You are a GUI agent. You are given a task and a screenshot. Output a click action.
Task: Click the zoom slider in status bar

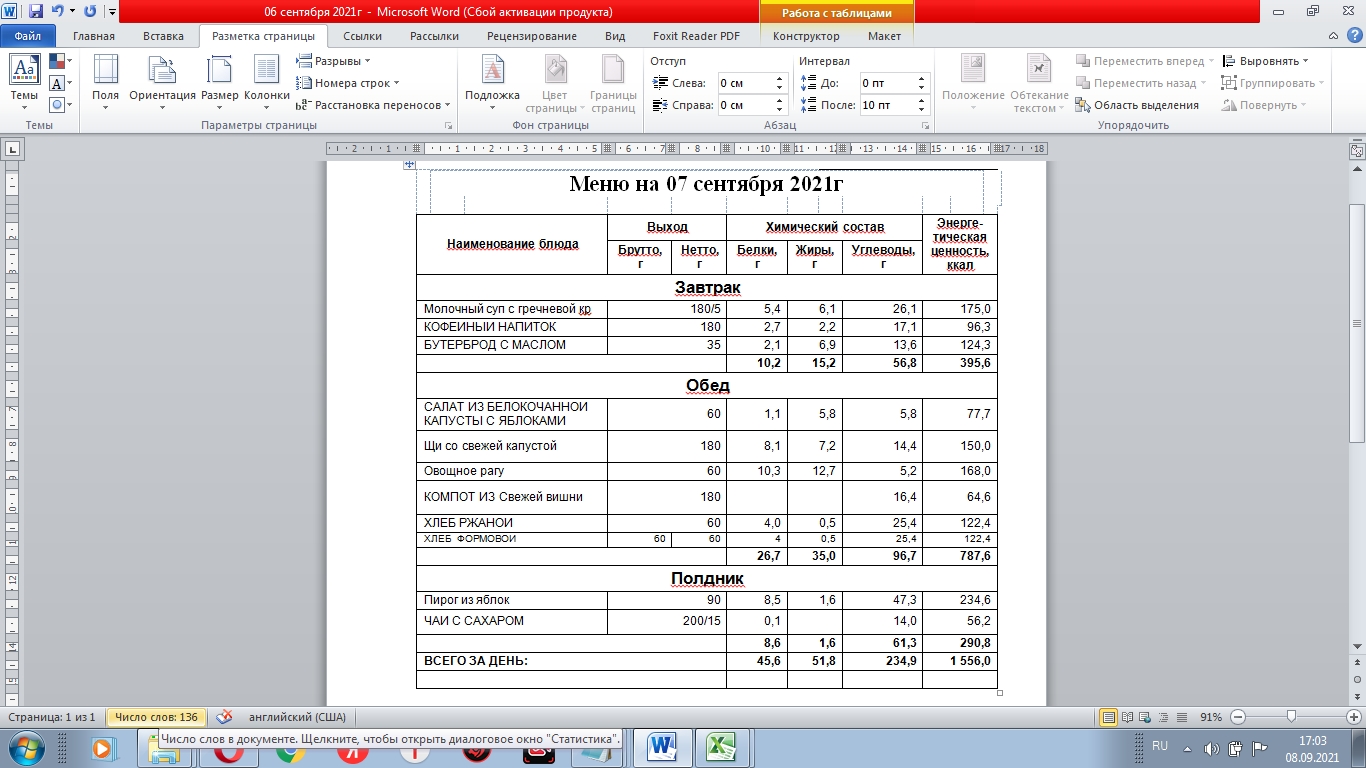point(1292,717)
